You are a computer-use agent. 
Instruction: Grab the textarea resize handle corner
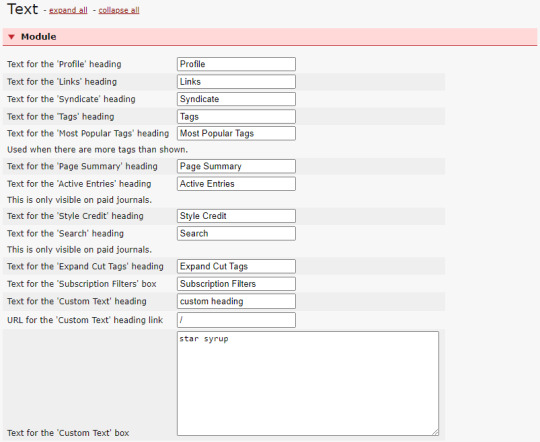click(436, 432)
